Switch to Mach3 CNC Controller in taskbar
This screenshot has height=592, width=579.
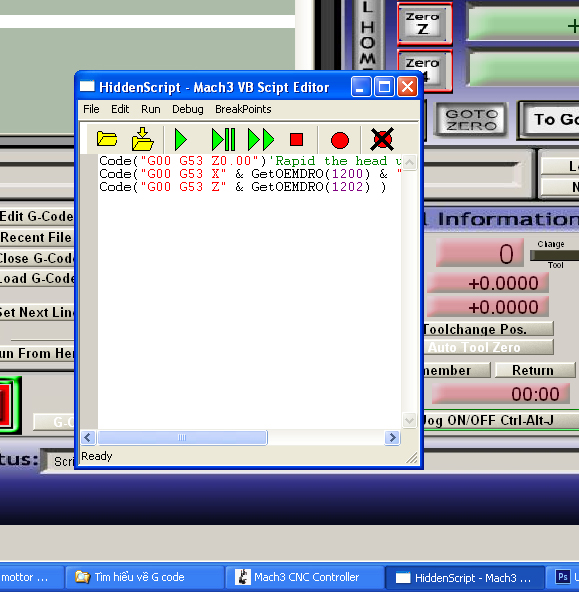304,577
